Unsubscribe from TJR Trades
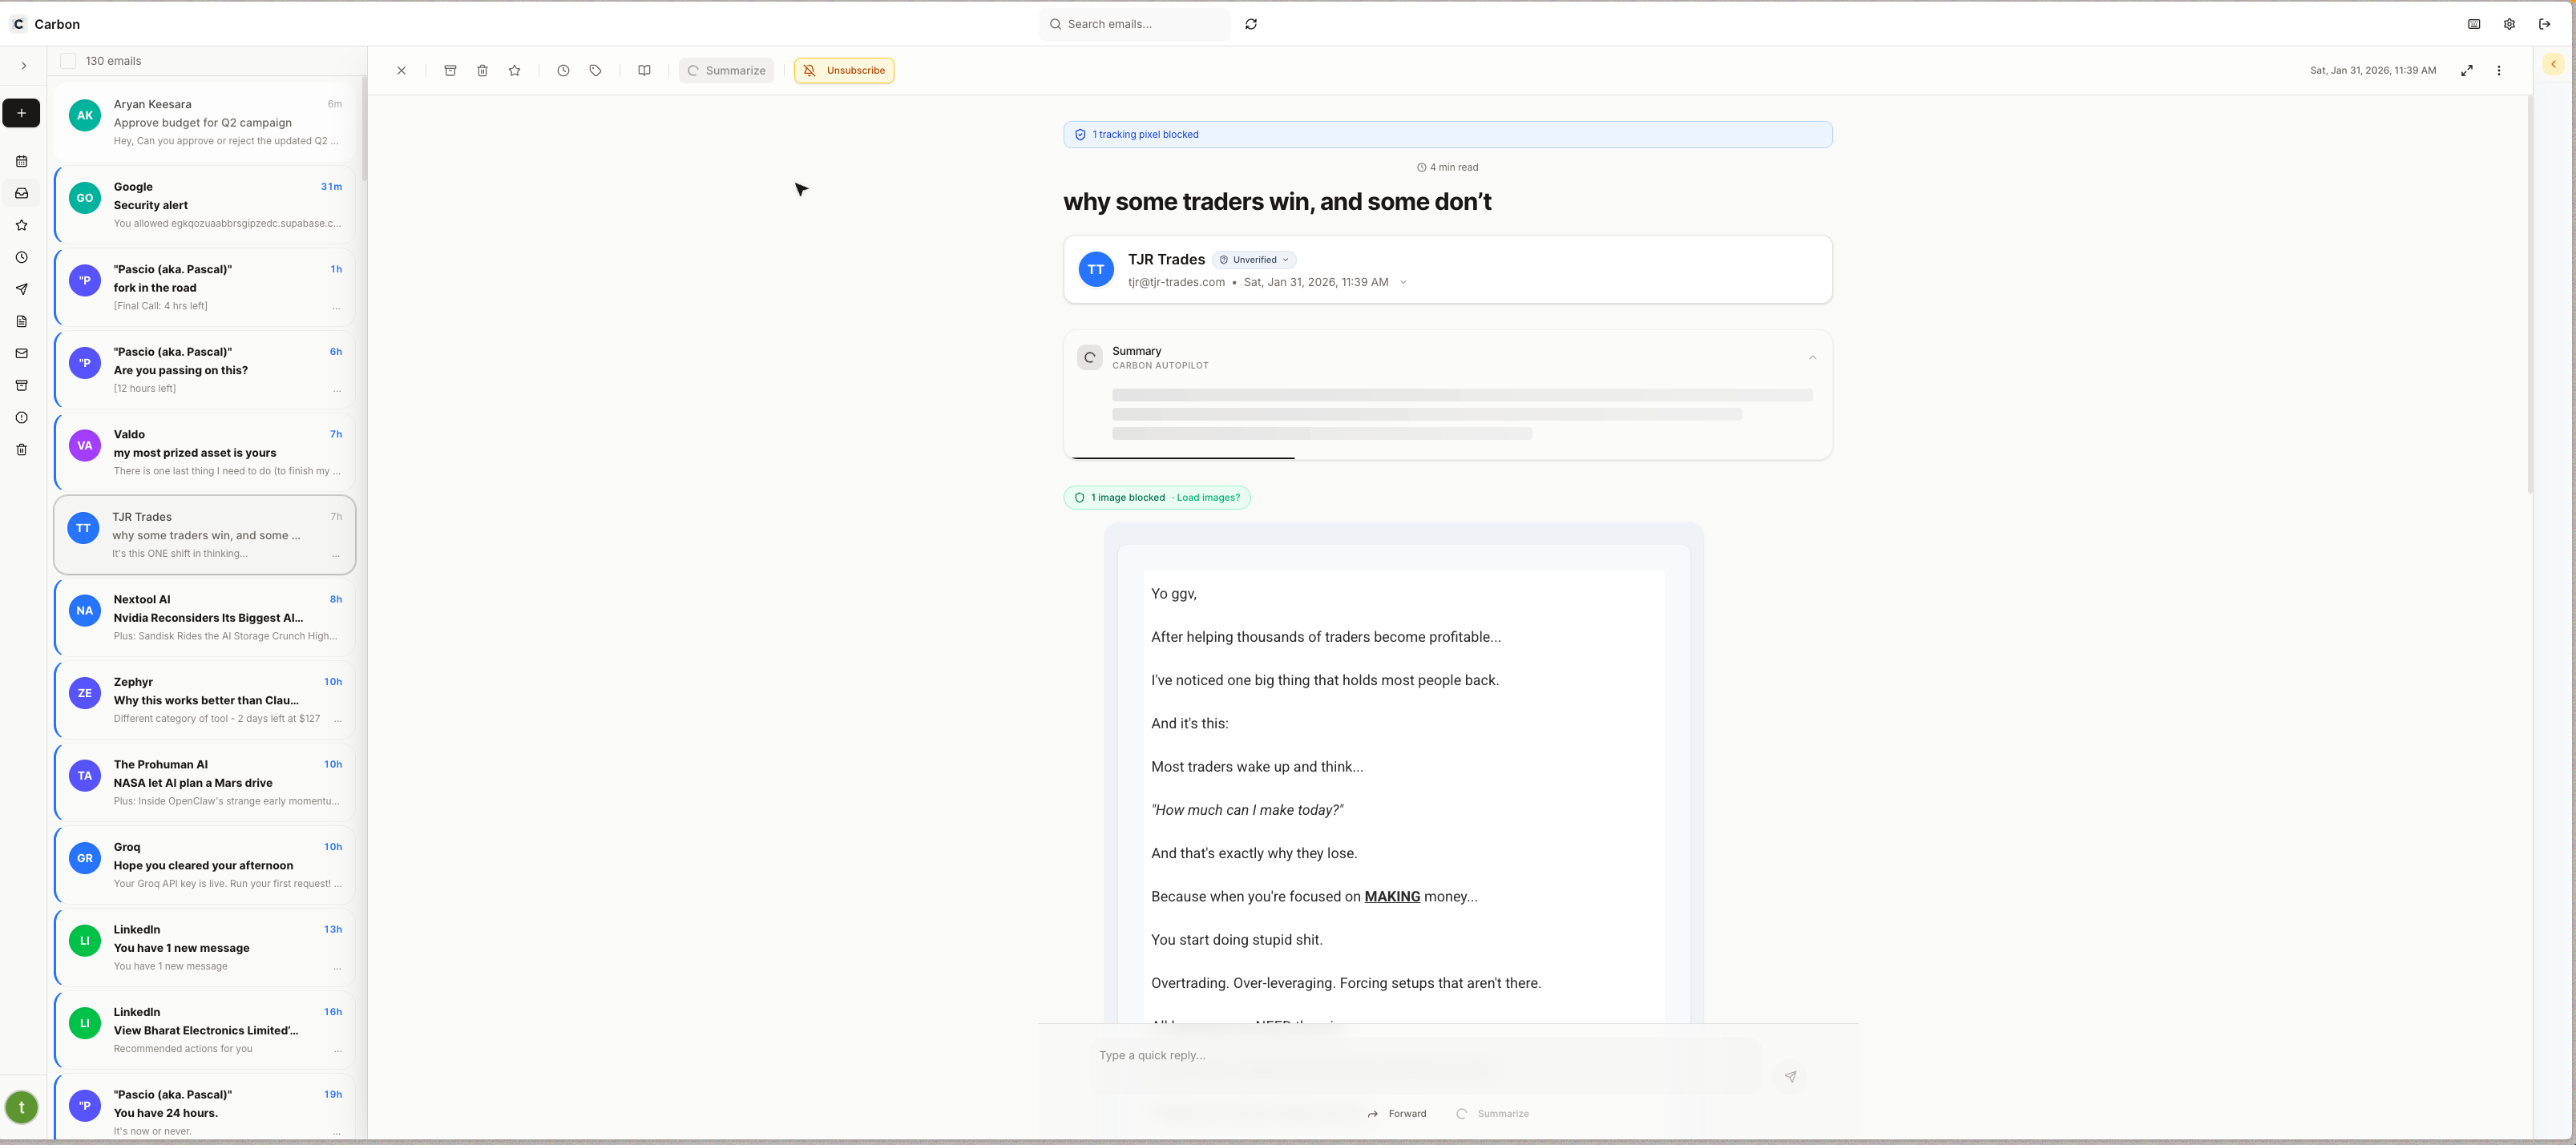This screenshot has height=1145, width=2576. tap(843, 70)
